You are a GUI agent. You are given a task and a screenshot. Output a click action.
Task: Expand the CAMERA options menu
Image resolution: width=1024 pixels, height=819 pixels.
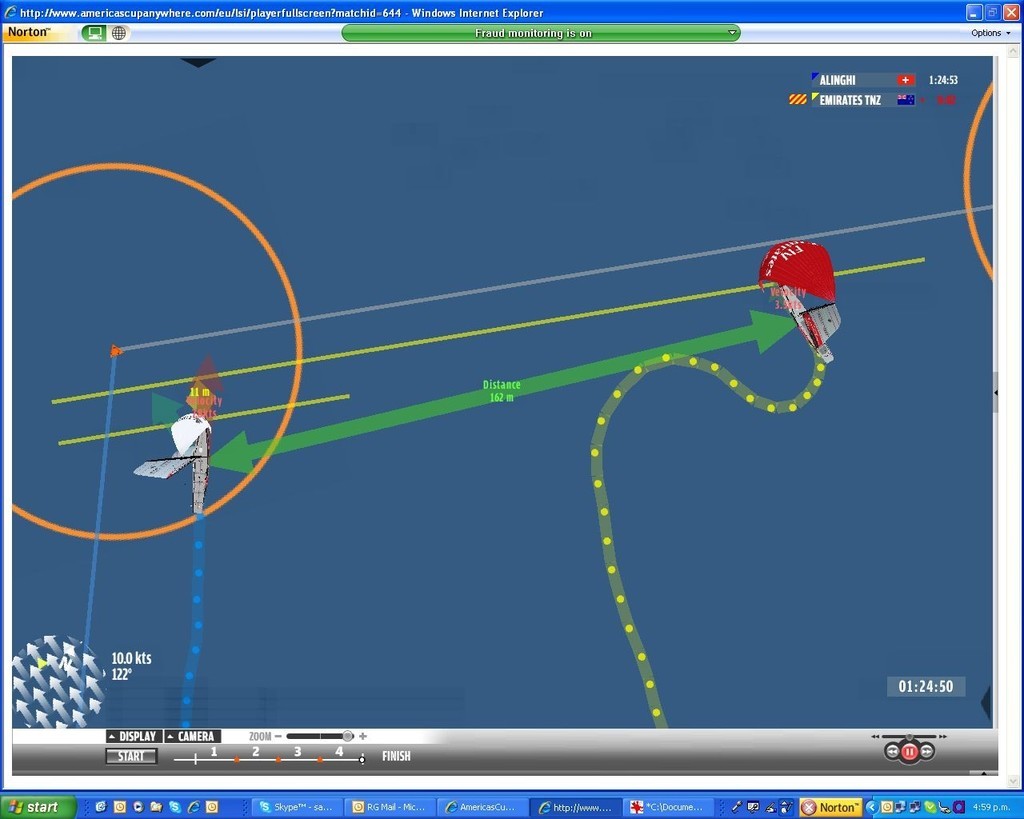(x=192, y=736)
